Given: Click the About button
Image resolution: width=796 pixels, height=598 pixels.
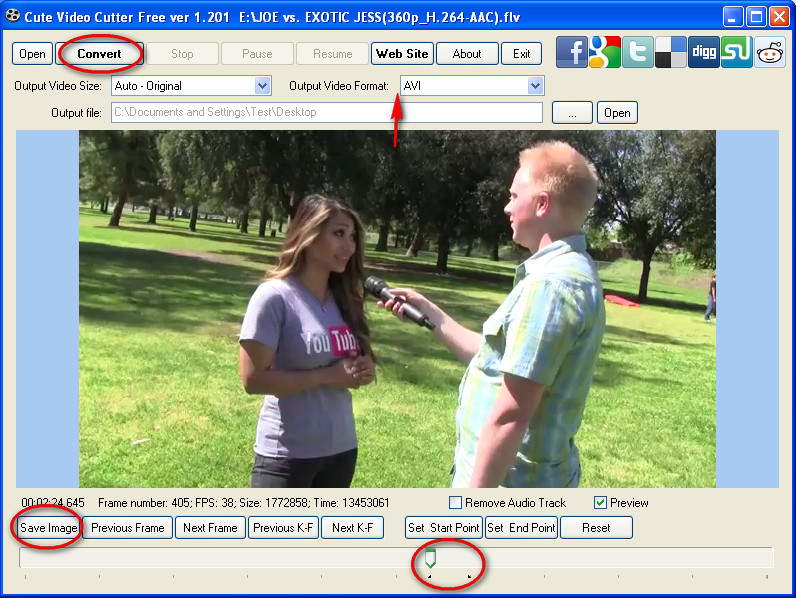Looking at the screenshot, I should pyautogui.click(x=467, y=54).
